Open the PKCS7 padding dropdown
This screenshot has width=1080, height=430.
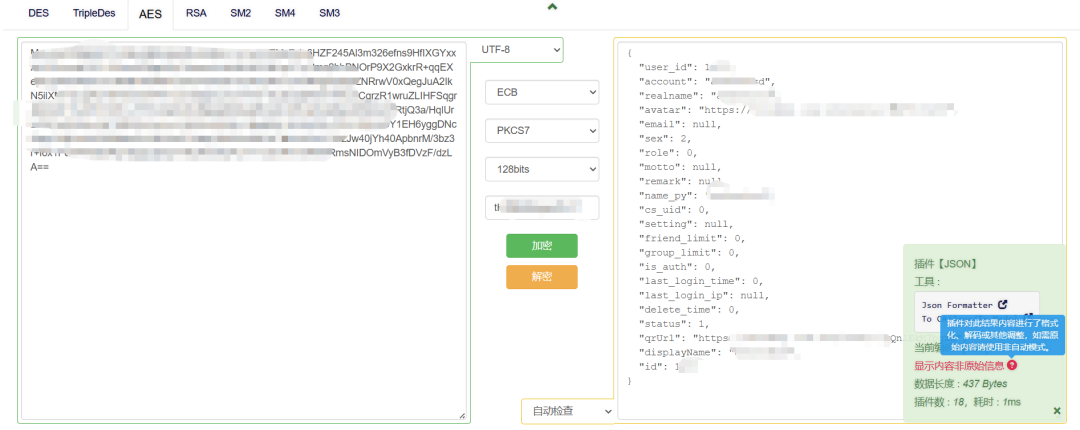pos(542,130)
